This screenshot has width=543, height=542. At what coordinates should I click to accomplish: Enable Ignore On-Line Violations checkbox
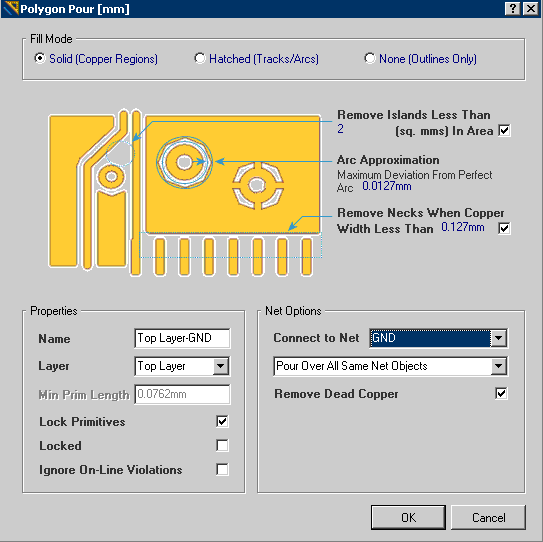tap(222, 470)
